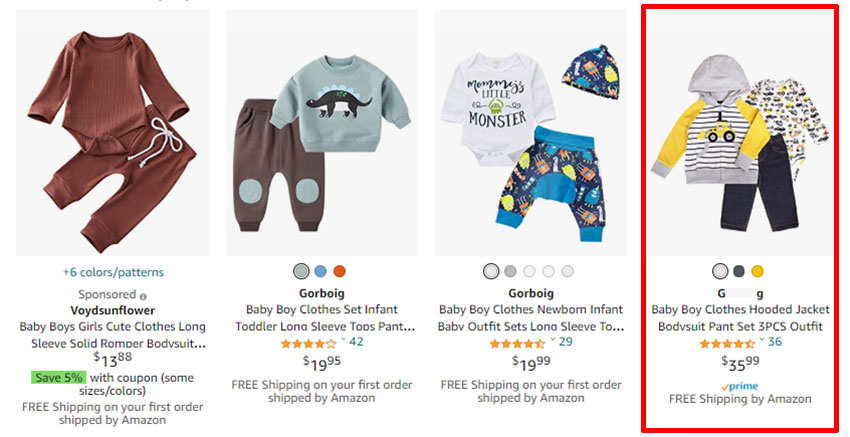Expand rating breakdown arrow beside 29 reviews
The height and width of the screenshot is (437, 850).
coord(552,341)
